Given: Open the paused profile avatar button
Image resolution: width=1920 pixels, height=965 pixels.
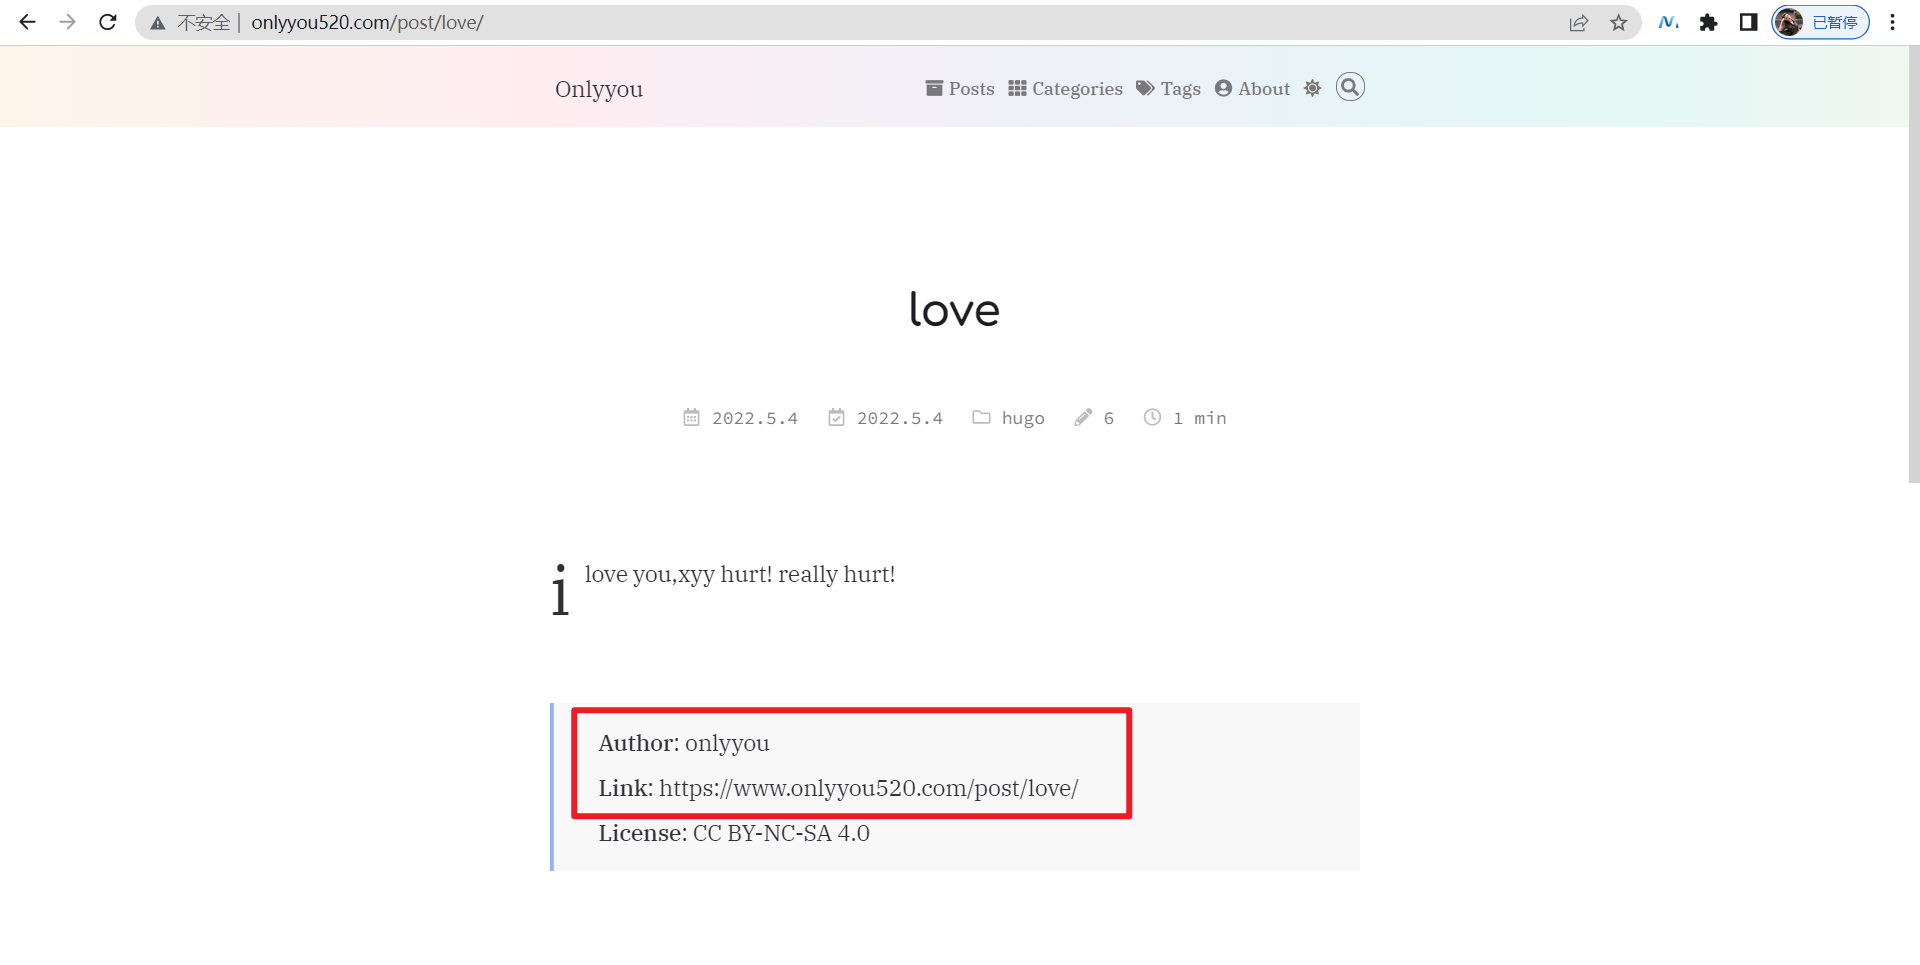Looking at the screenshot, I should click(1820, 22).
